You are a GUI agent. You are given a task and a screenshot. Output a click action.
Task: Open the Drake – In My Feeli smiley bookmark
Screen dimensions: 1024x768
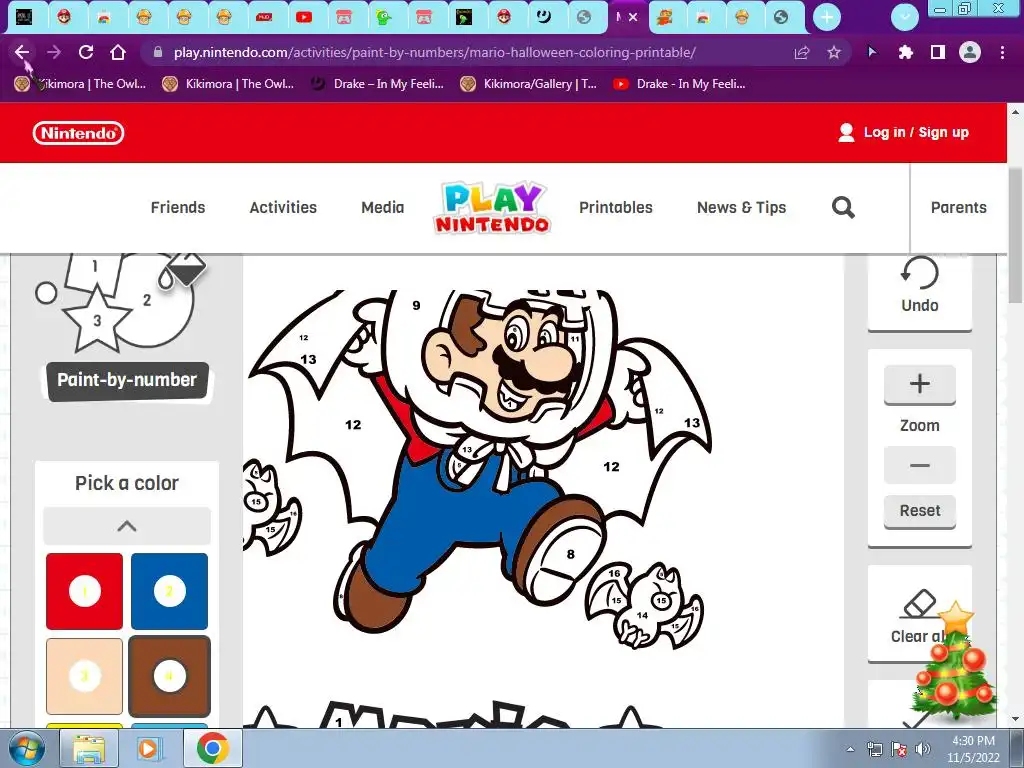377,84
